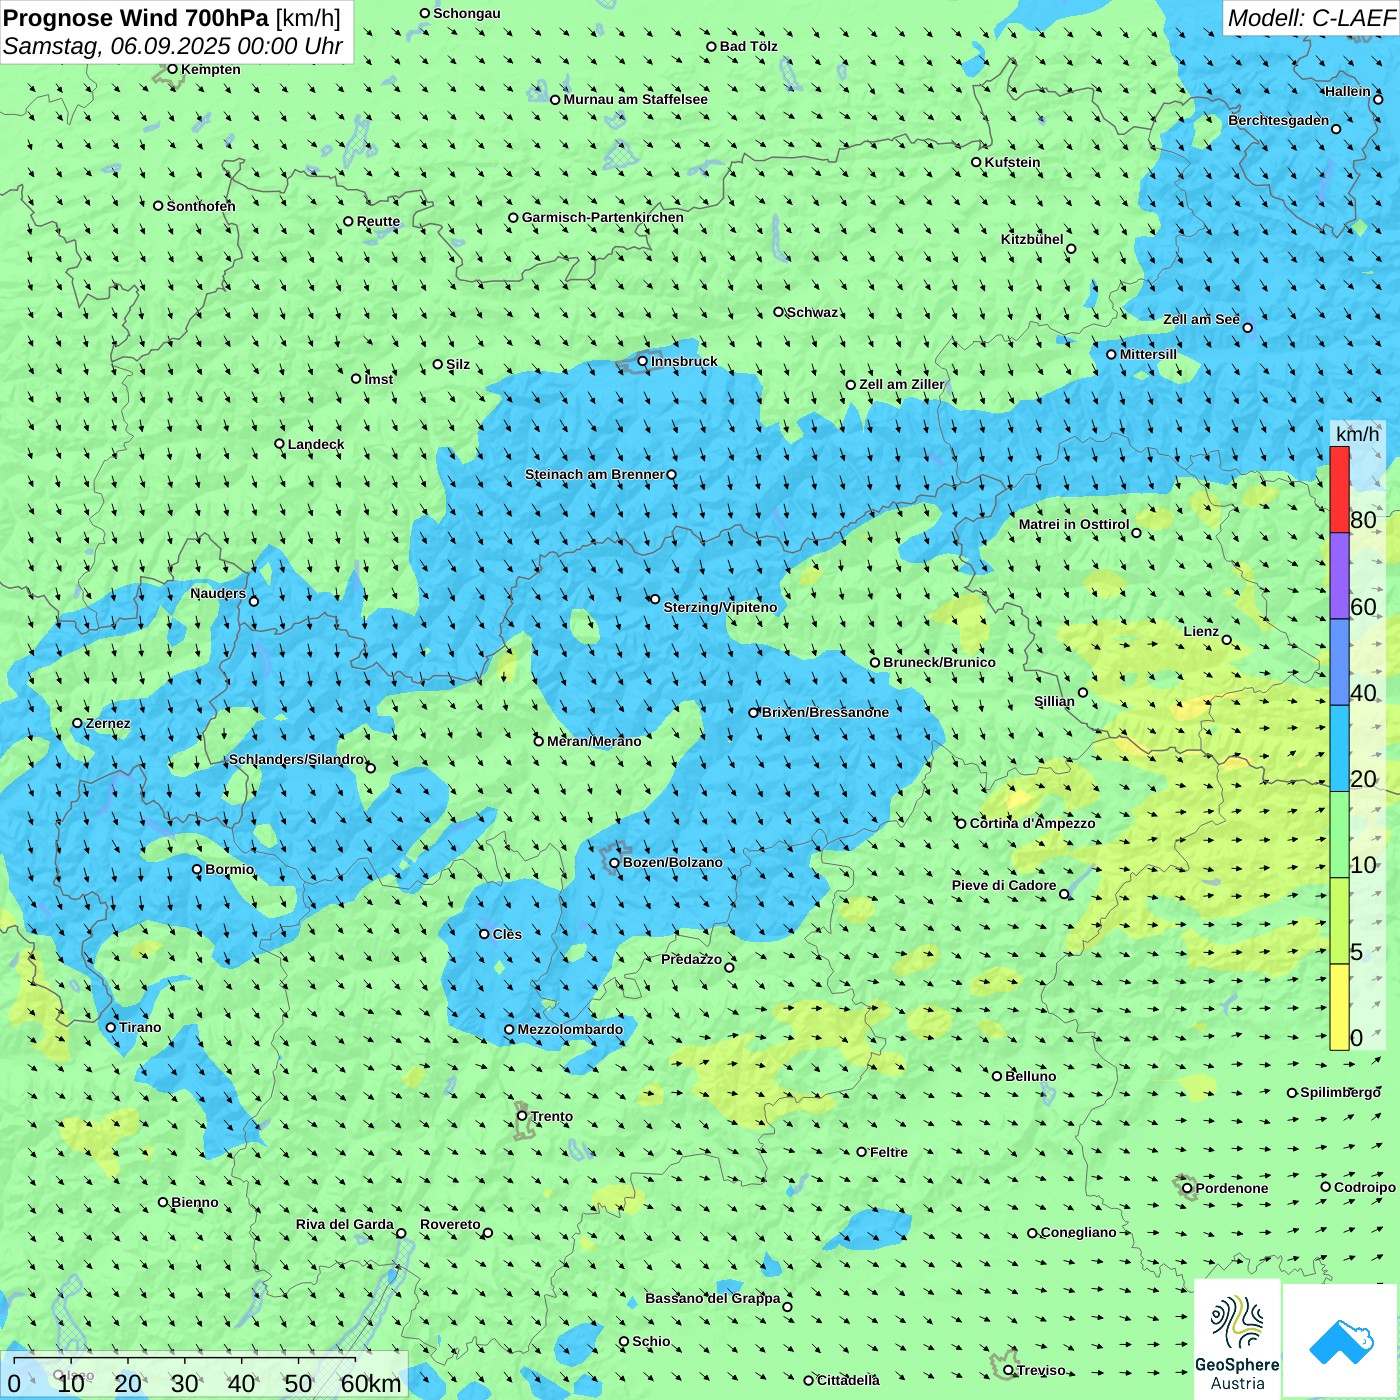1400x1400 pixels.
Task: Click the 'Kitzbühel' label
Action: click(x=1032, y=239)
